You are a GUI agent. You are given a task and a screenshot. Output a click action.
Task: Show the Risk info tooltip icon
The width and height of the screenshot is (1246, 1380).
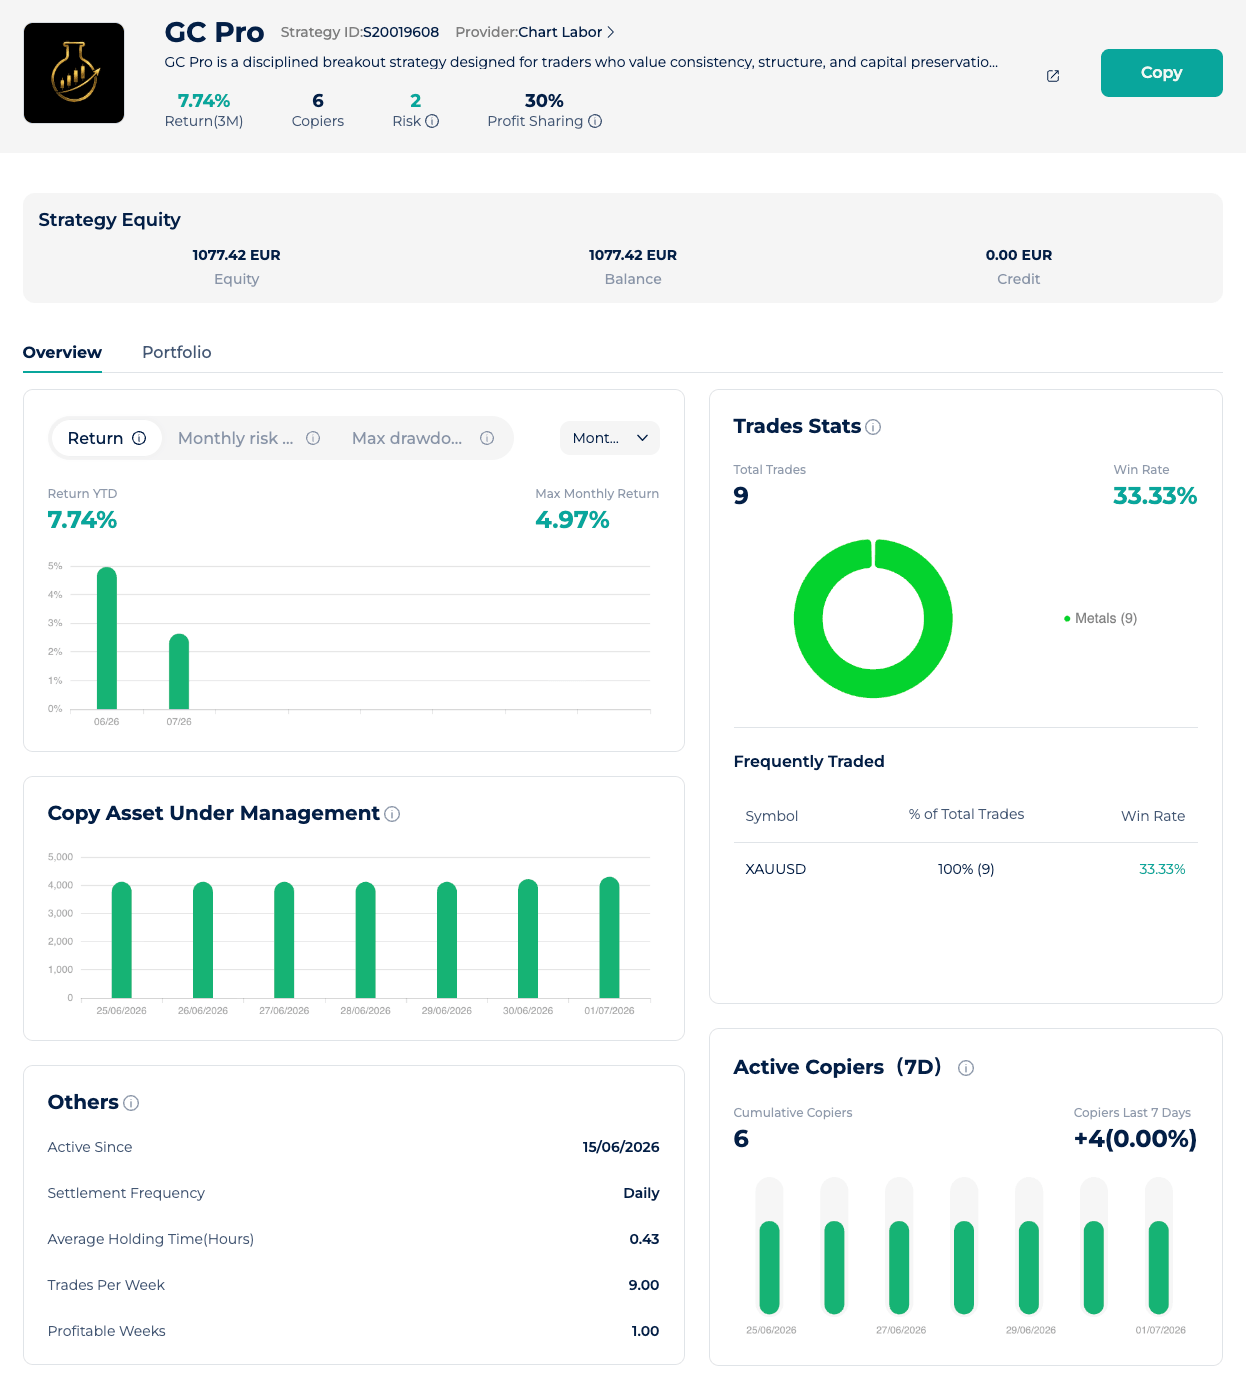click(432, 121)
